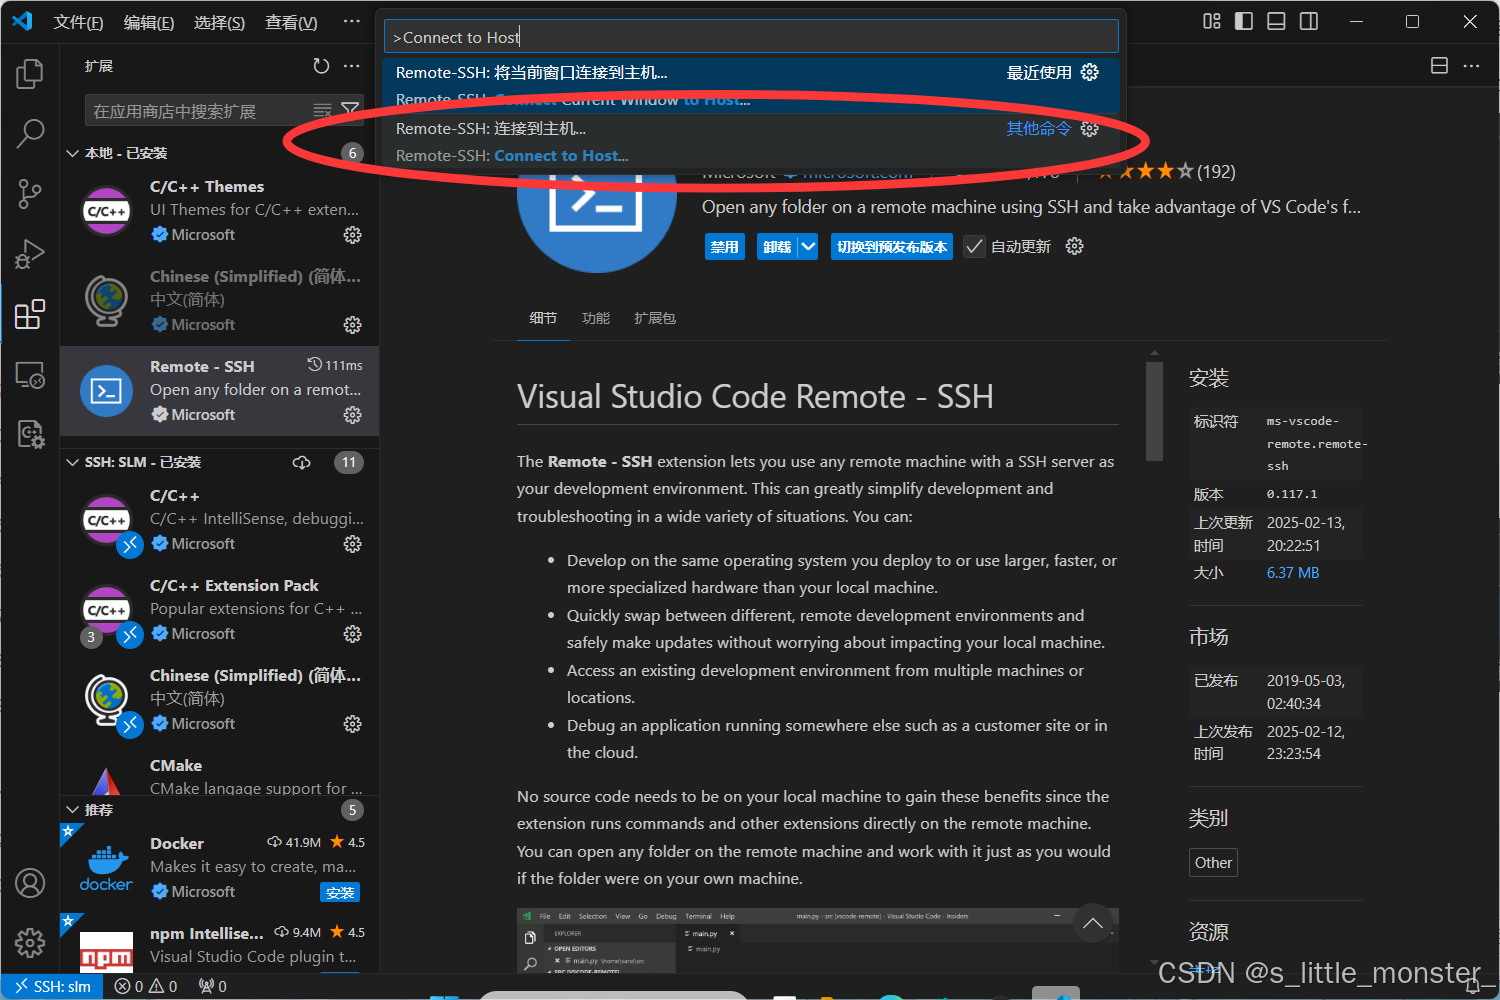This screenshot has width=1500, height=1000.
Task: Open the Accounts icon in activity bar
Action: tap(30, 883)
